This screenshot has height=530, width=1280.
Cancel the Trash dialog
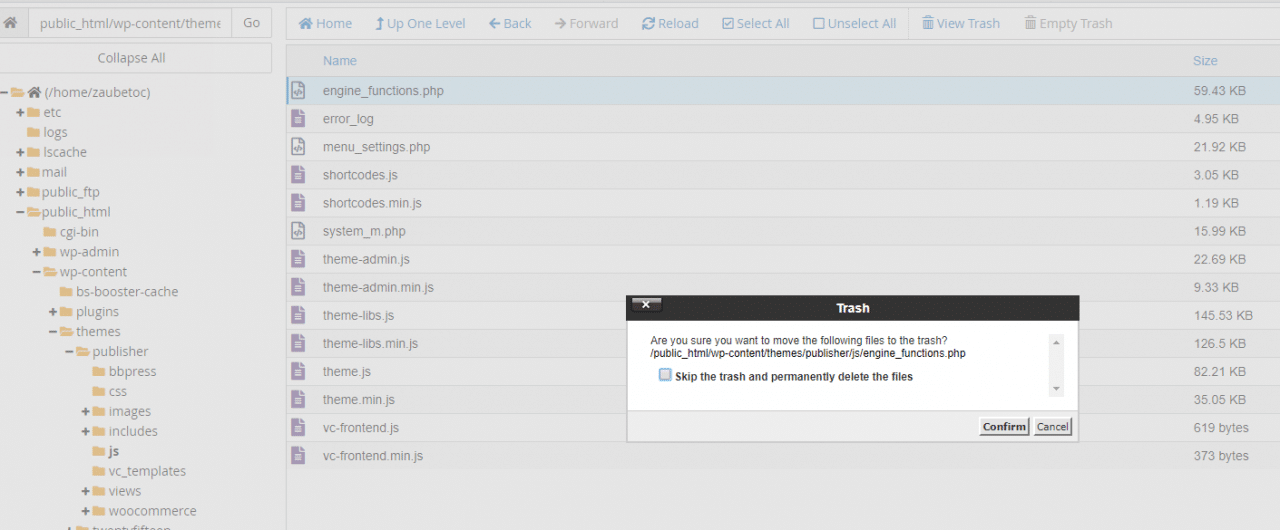click(1052, 427)
